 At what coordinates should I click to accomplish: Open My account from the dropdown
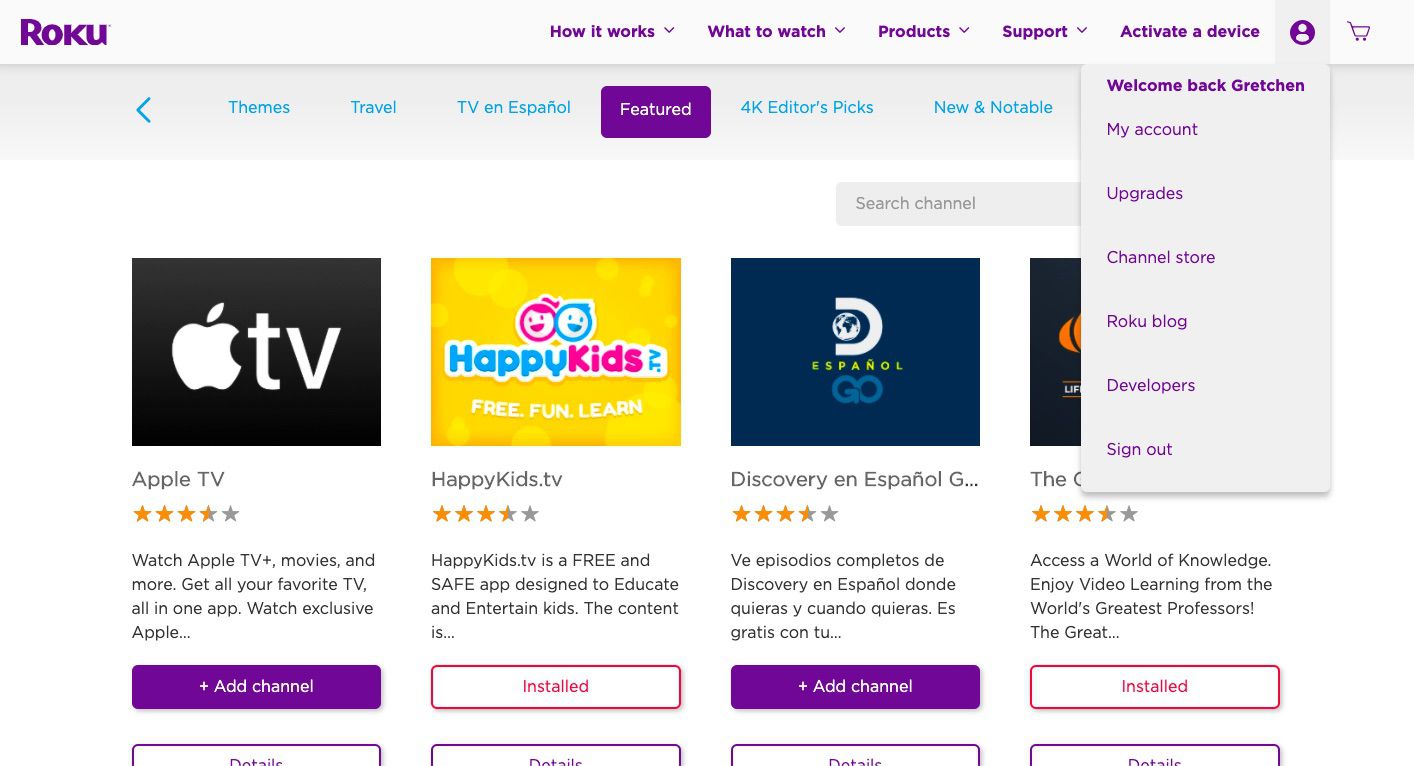click(1152, 129)
